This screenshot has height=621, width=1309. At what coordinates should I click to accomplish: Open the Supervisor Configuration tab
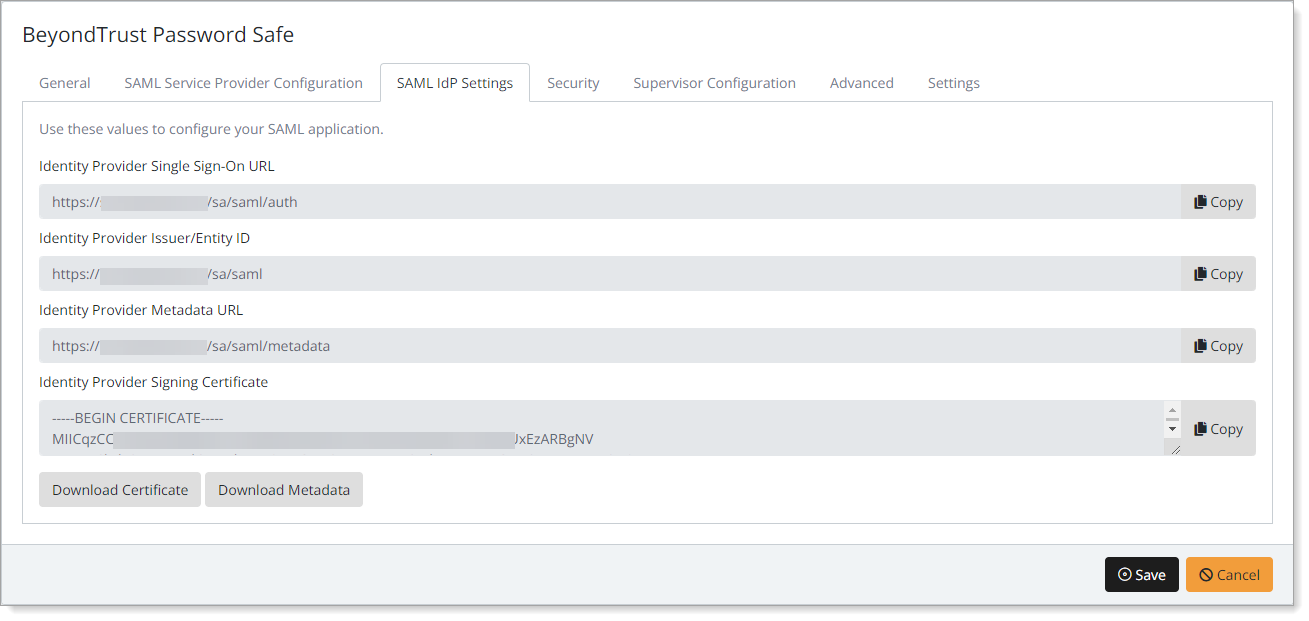pyautogui.click(x=714, y=83)
